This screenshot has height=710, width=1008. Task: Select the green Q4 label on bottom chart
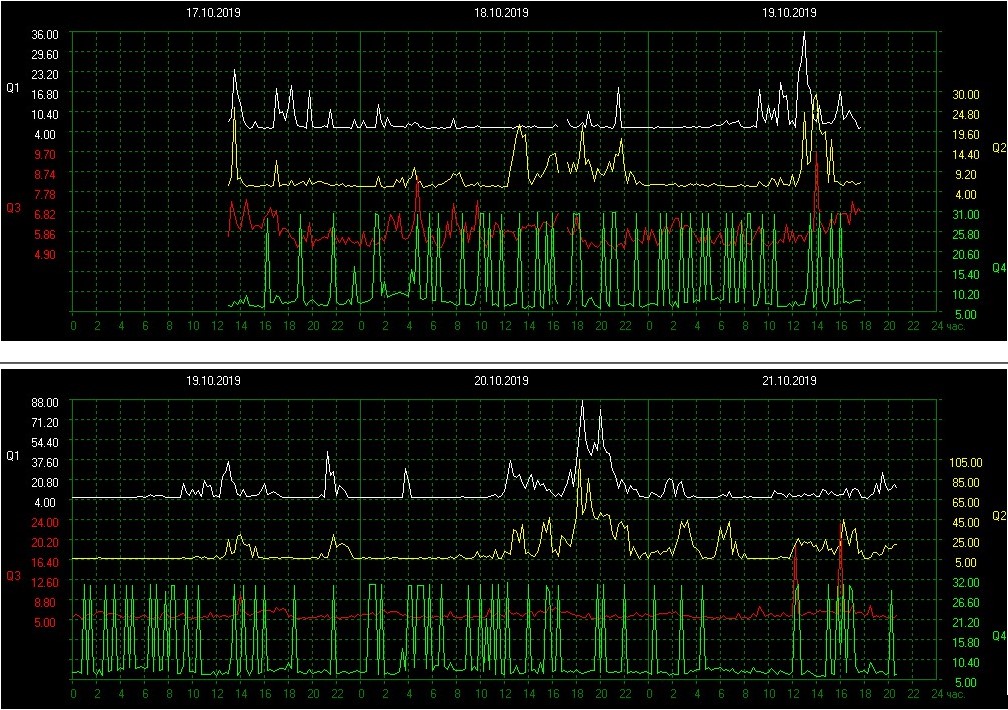point(997,635)
